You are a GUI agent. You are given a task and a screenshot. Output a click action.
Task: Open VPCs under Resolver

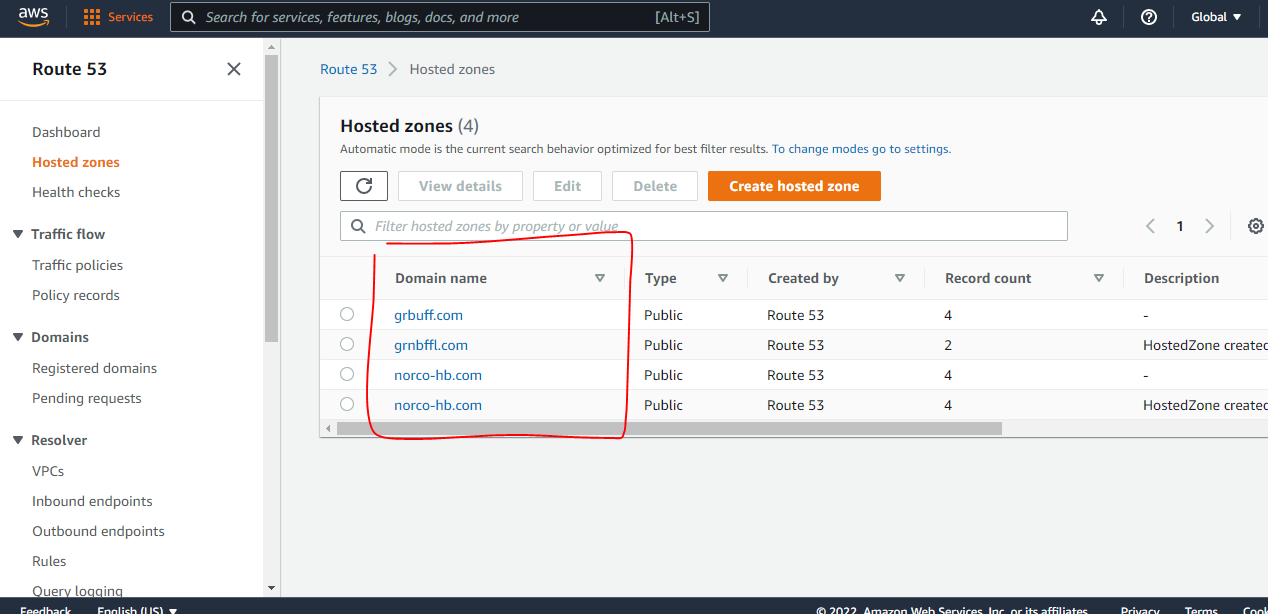(x=48, y=471)
